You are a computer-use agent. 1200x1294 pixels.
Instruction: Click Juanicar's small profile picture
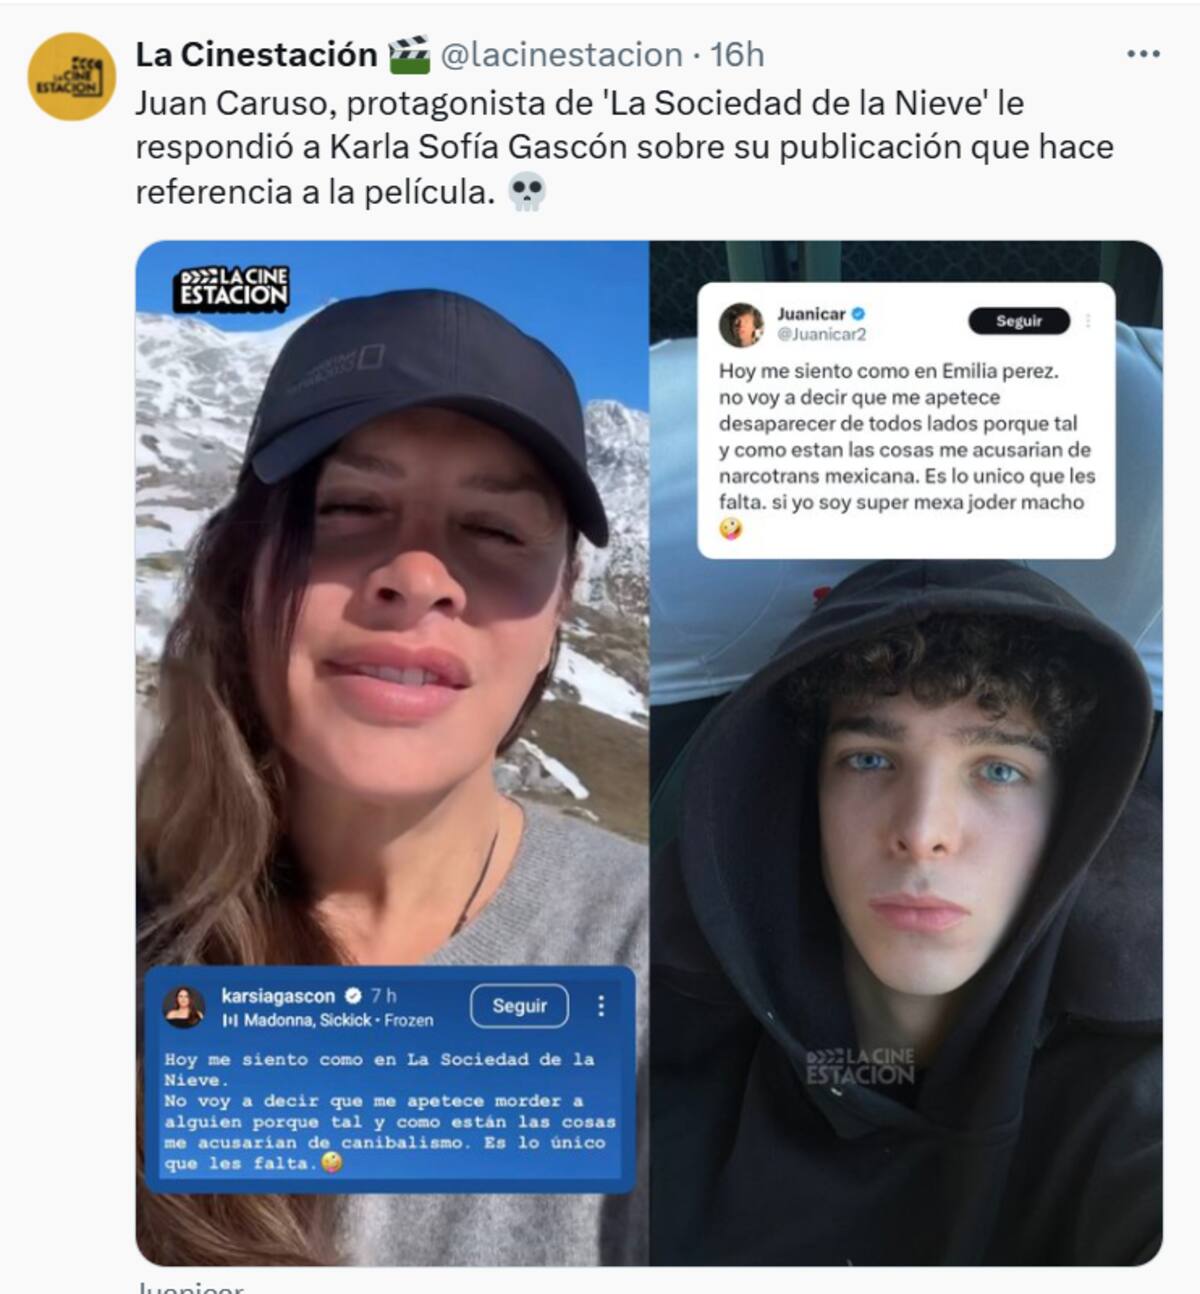(741, 324)
